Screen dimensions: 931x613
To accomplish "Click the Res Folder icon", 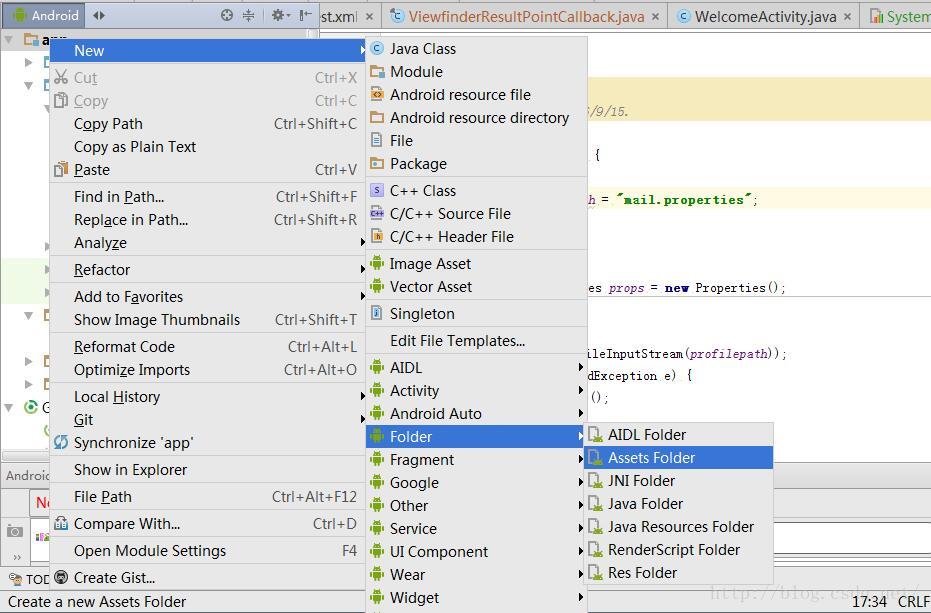I will coord(596,573).
